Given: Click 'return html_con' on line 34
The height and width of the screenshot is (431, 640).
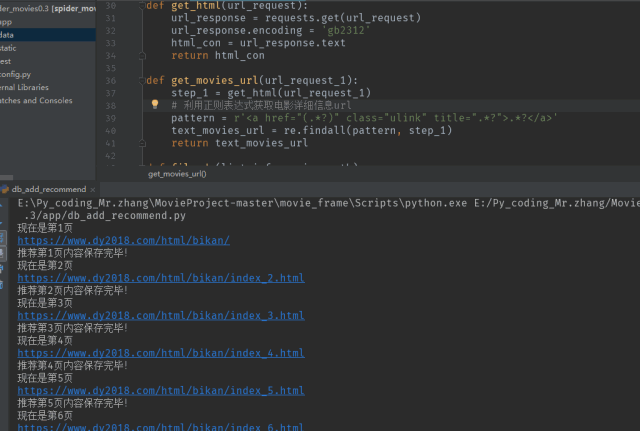Looking at the screenshot, I should pyautogui.click(x=218, y=56).
